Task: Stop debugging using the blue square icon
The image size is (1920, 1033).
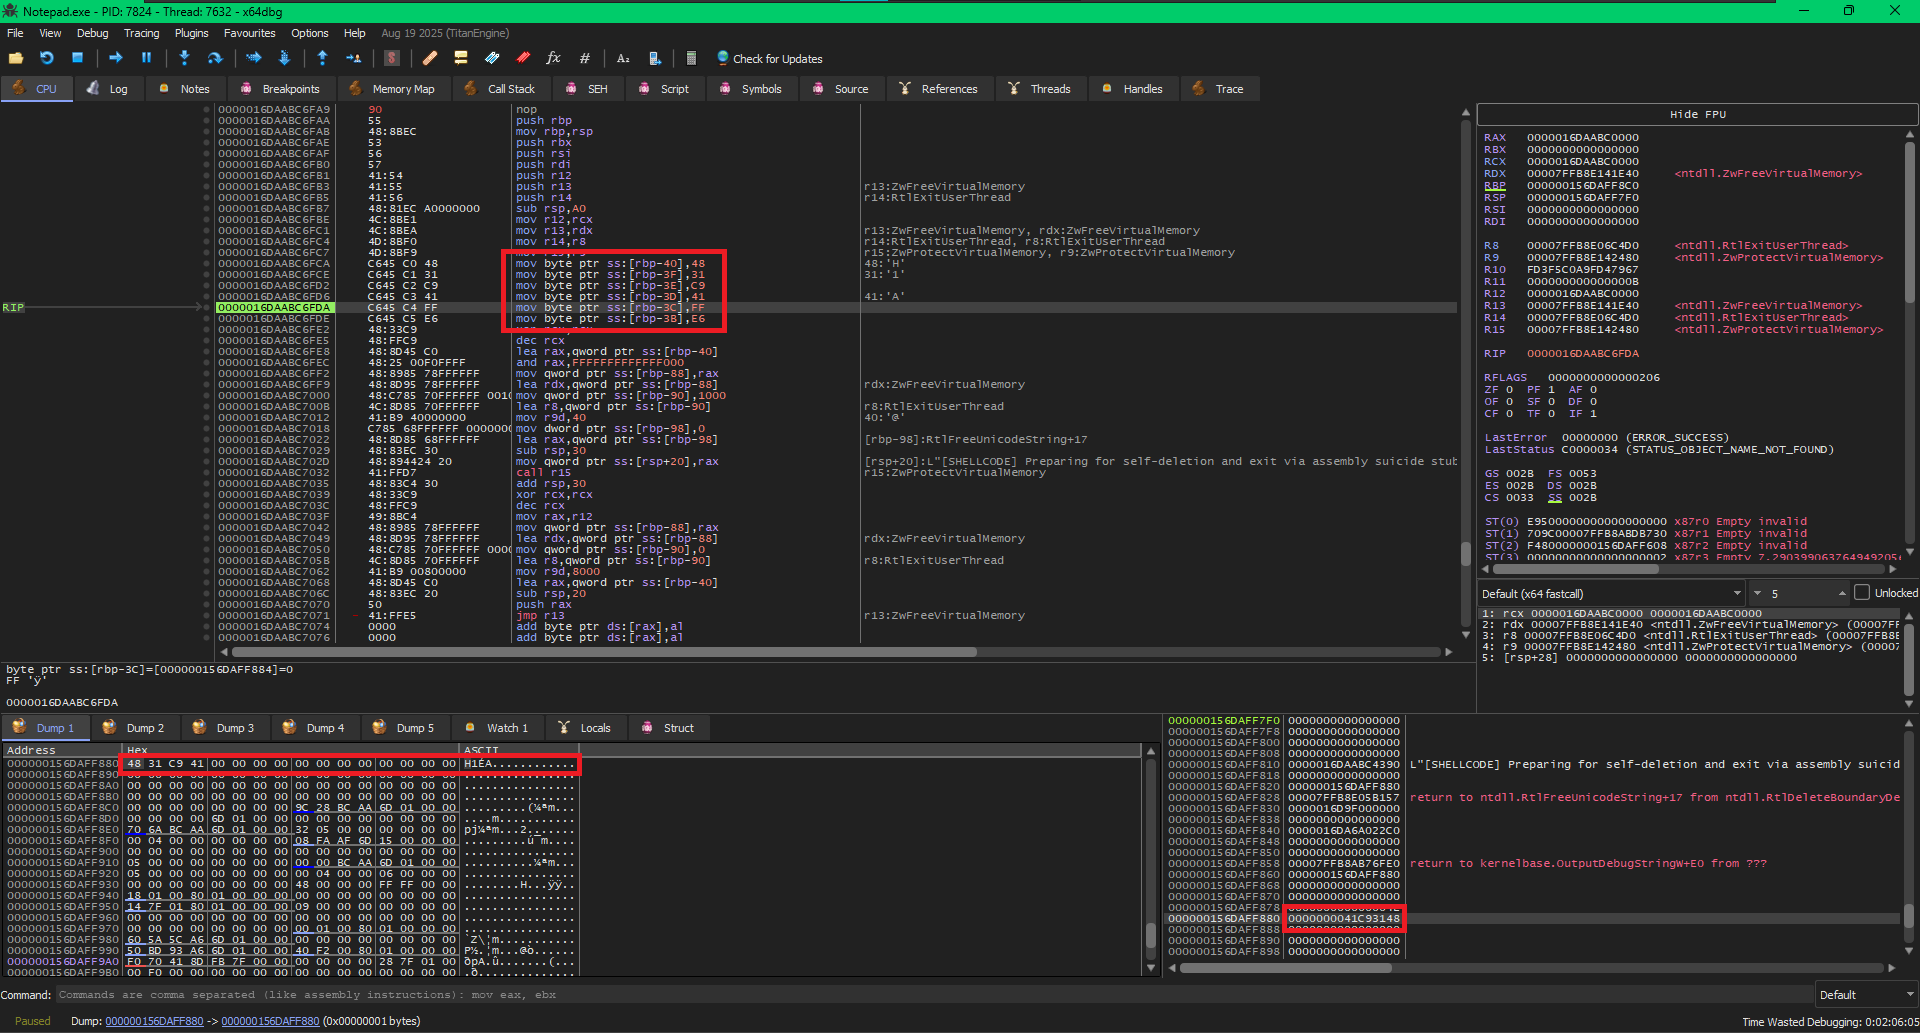Action: click(77, 59)
